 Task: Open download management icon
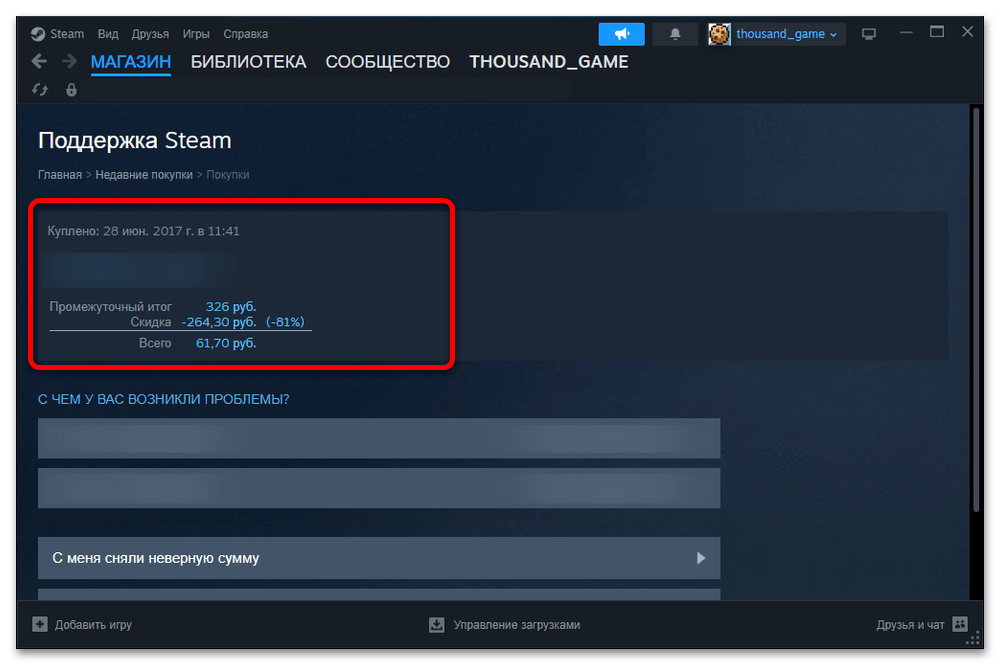pyautogui.click(x=436, y=624)
